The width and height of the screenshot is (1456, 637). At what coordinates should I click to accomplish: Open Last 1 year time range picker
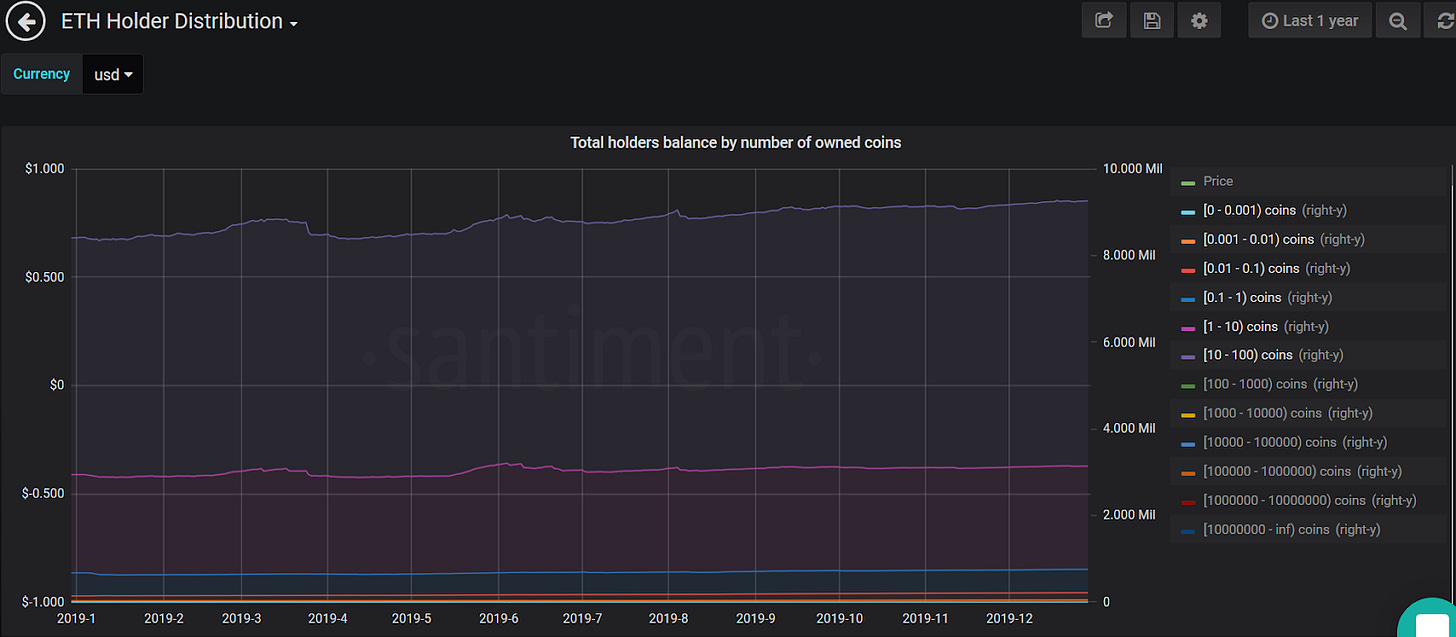(1310, 20)
